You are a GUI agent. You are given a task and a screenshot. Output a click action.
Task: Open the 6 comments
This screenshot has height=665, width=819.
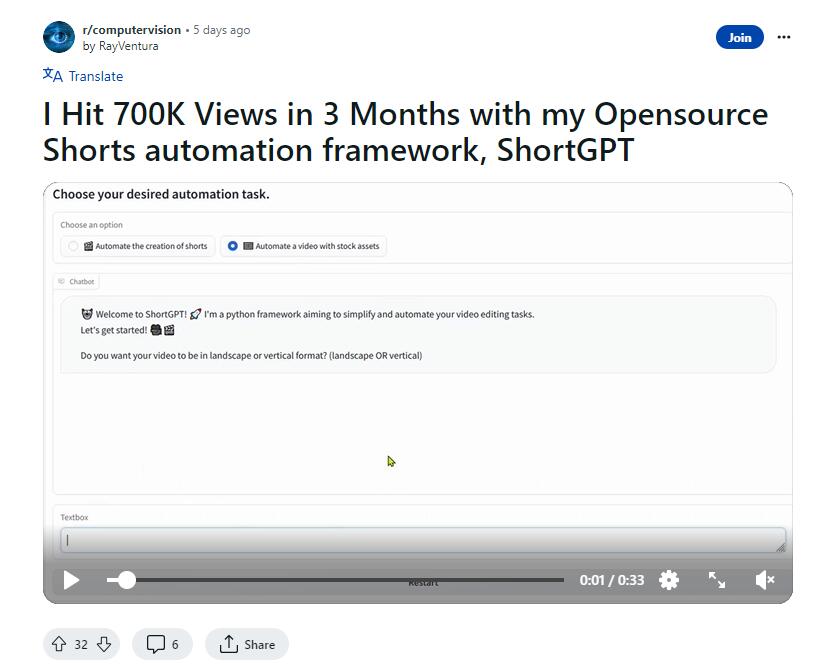click(x=162, y=644)
